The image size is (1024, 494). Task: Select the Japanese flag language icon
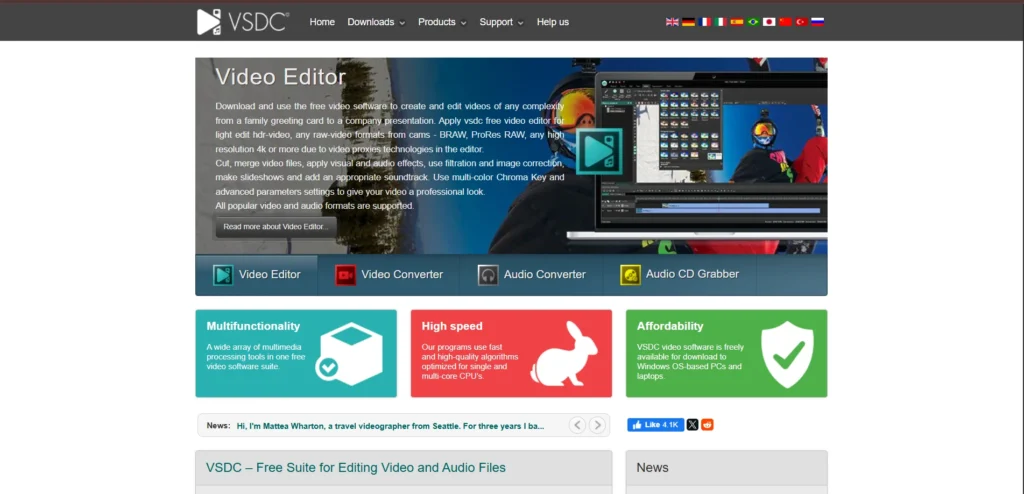[769, 22]
